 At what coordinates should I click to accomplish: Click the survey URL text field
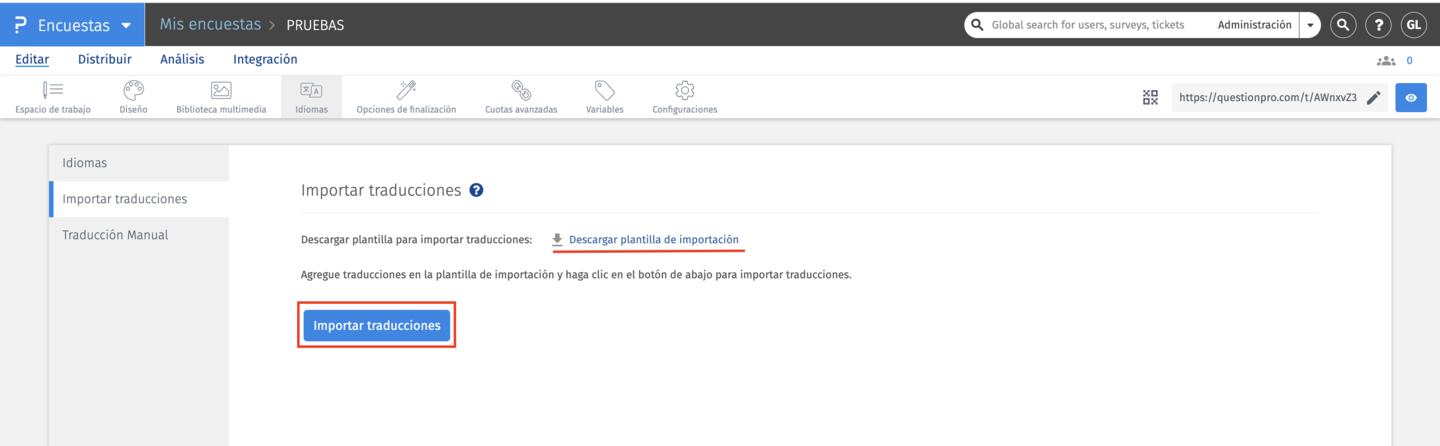coord(1268,98)
